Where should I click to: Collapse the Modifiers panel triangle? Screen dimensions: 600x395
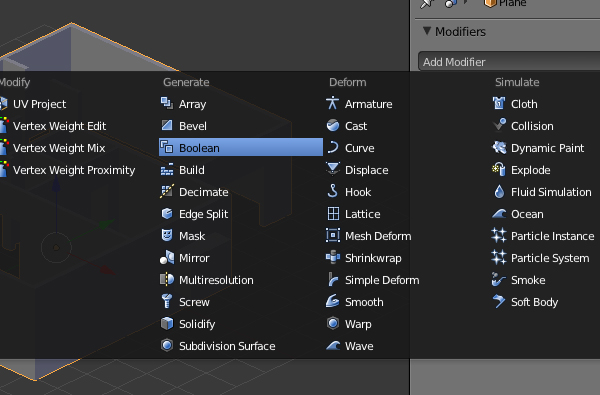click(427, 31)
